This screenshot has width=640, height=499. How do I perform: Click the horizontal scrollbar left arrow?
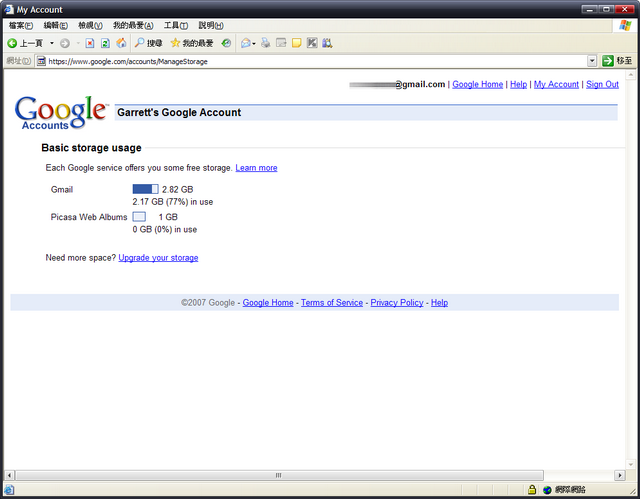9,475
